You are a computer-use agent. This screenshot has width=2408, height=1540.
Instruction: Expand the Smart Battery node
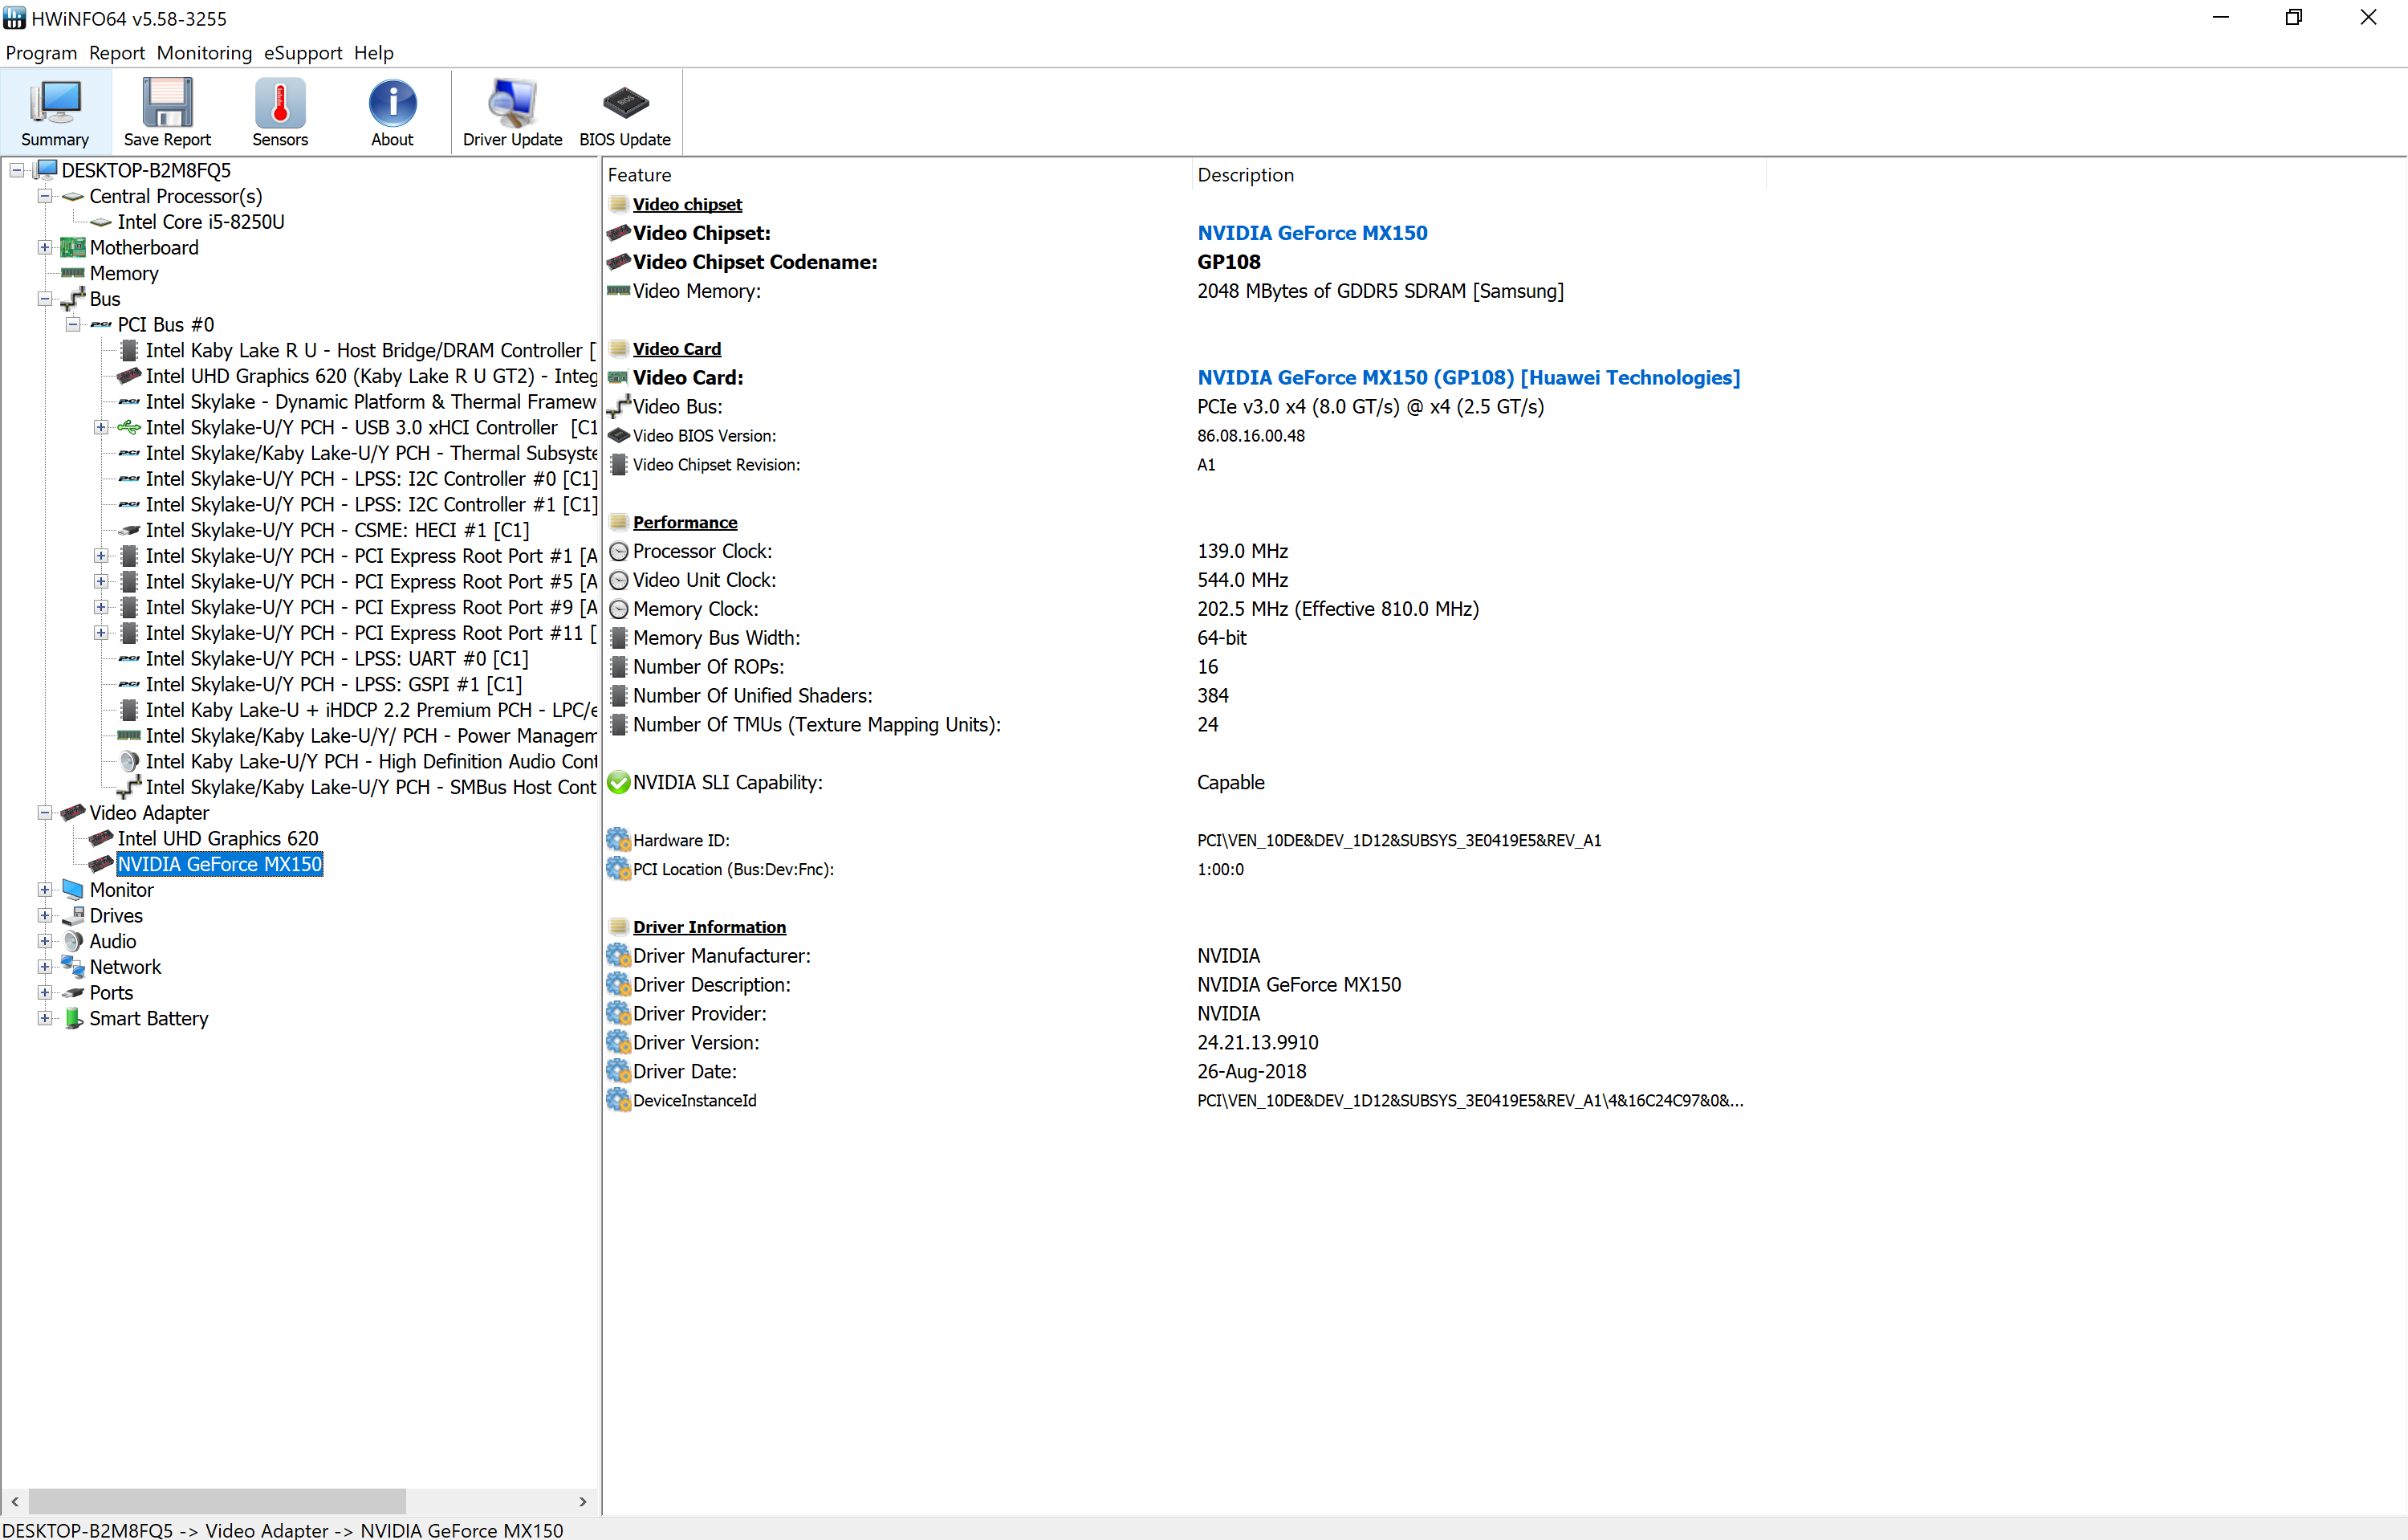45,1018
